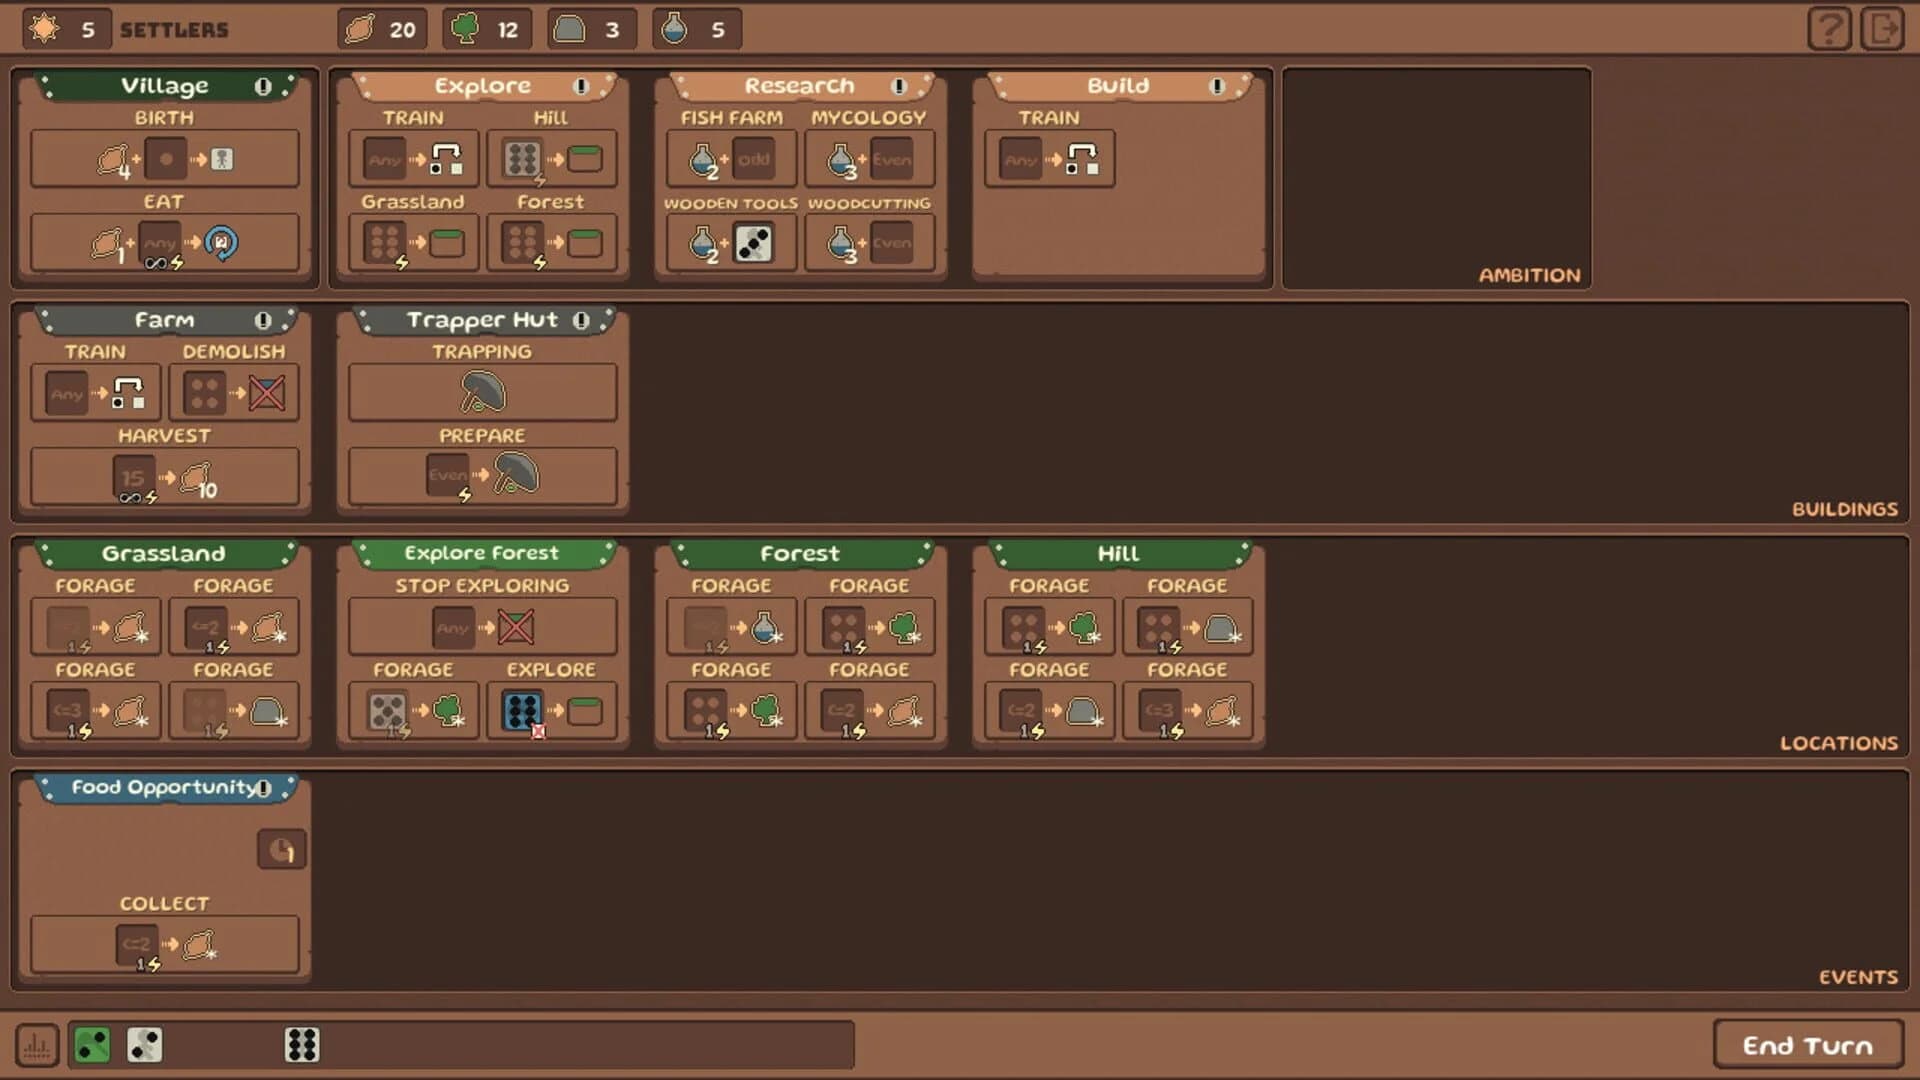Start the Mycology research action
The image size is (1920, 1080).
(x=869, y=158)
